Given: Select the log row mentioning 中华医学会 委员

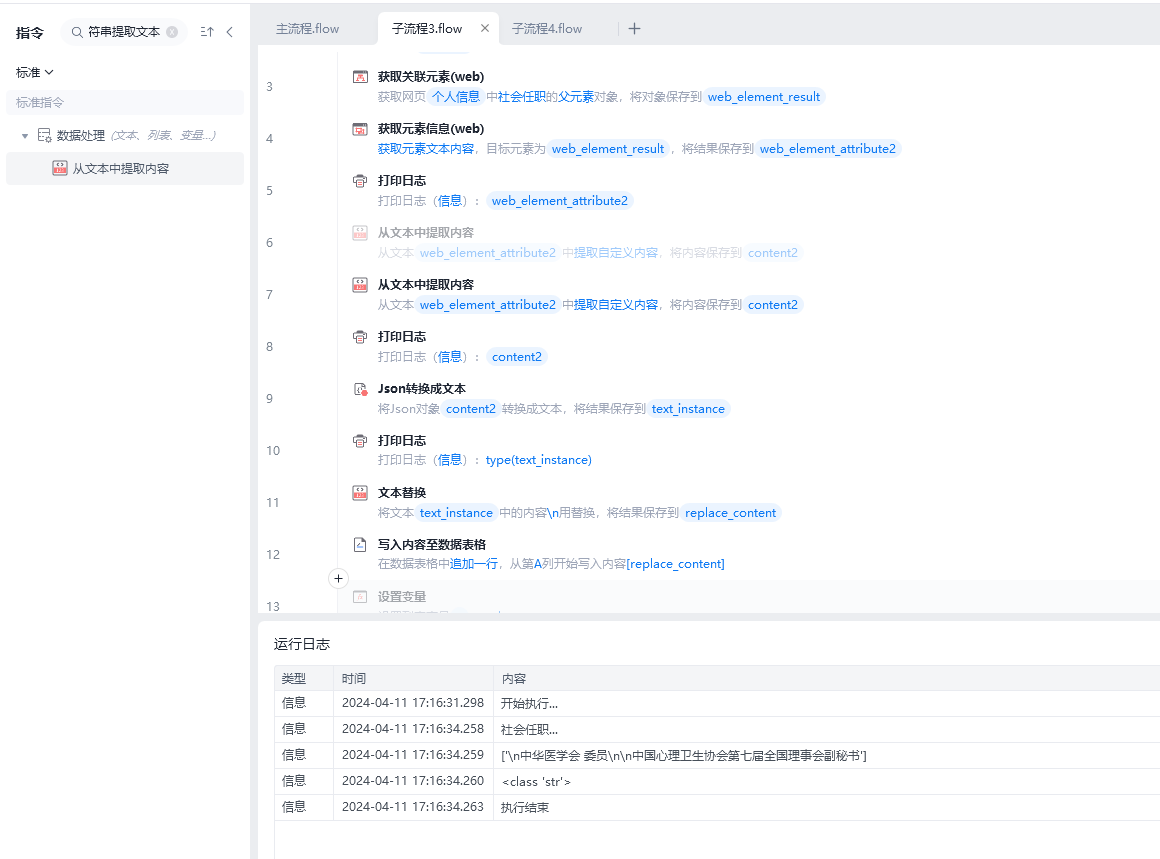Looking at the screenshot, I should (x=717, y=755).
